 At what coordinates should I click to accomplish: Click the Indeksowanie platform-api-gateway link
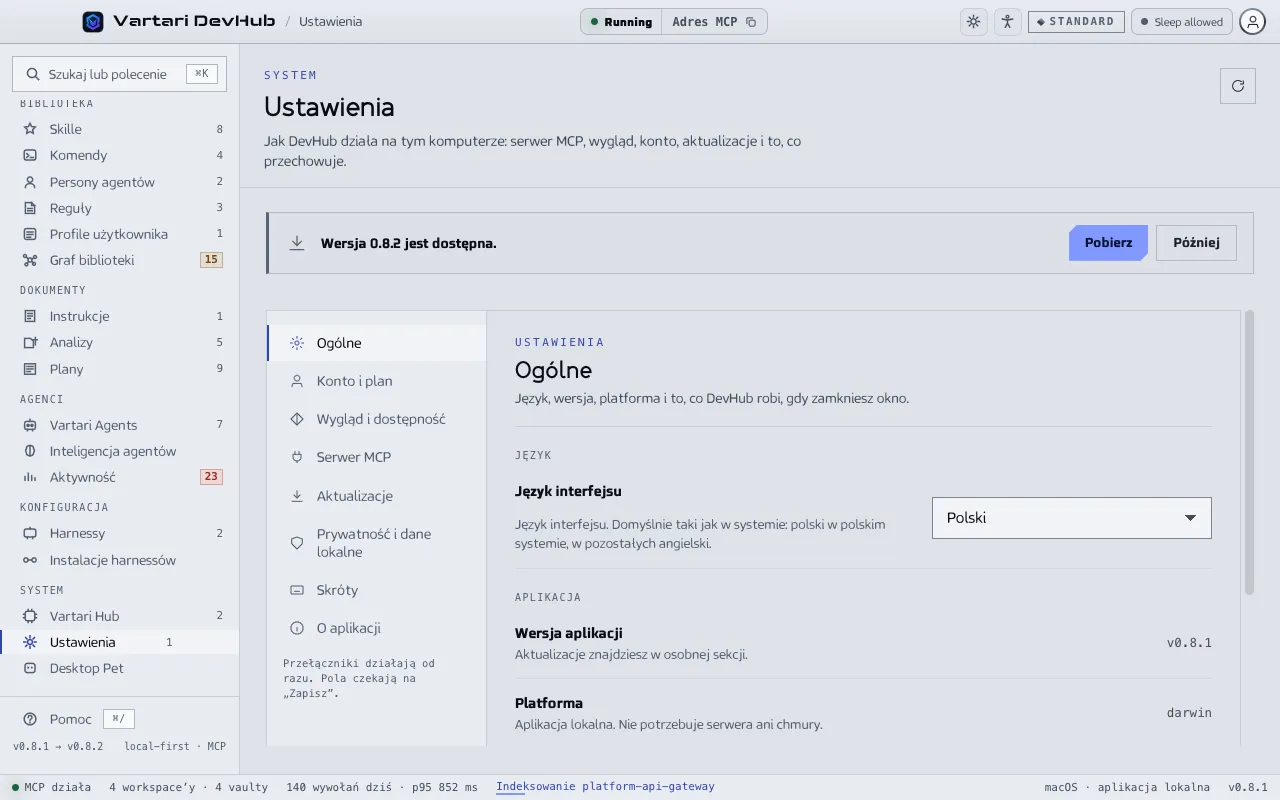[x=605, y=787]
